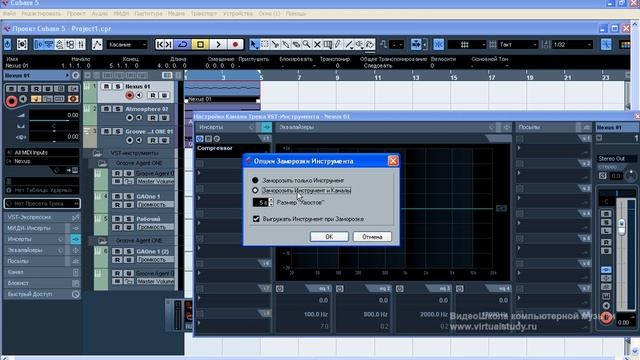Open the Nexus output routing dropdown
This screenshot has height=360, width=640.
click(x=42, y=161)
